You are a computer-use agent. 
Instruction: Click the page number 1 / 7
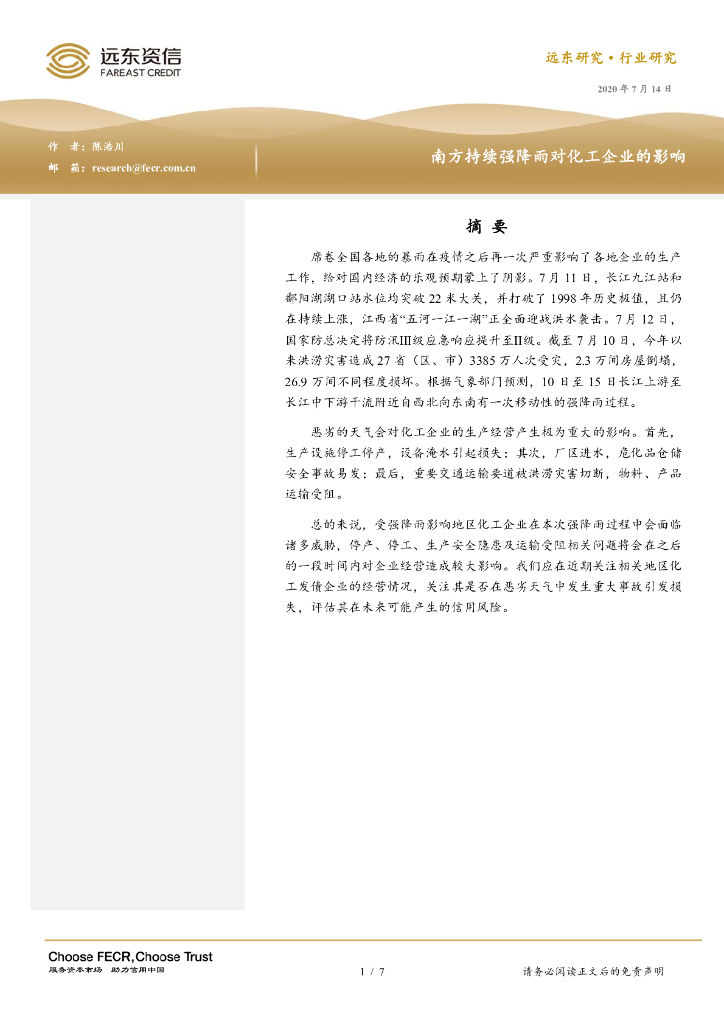click(x=372, y=972)
